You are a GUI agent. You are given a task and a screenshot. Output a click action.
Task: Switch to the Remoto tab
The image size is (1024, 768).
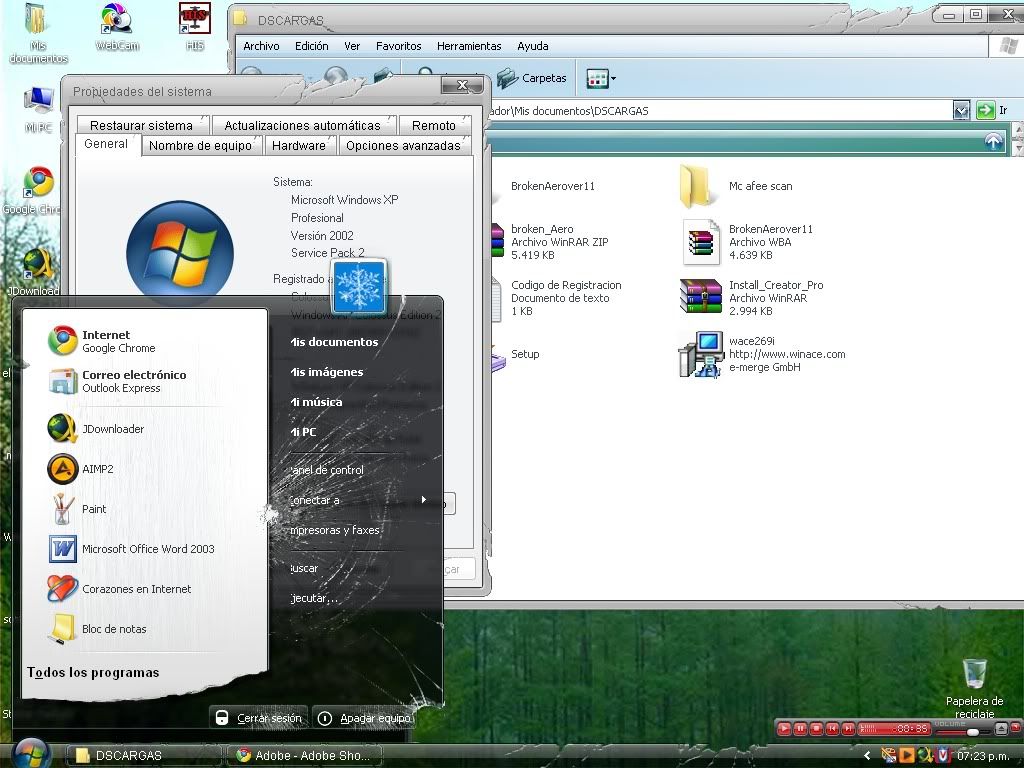(434, 125)
